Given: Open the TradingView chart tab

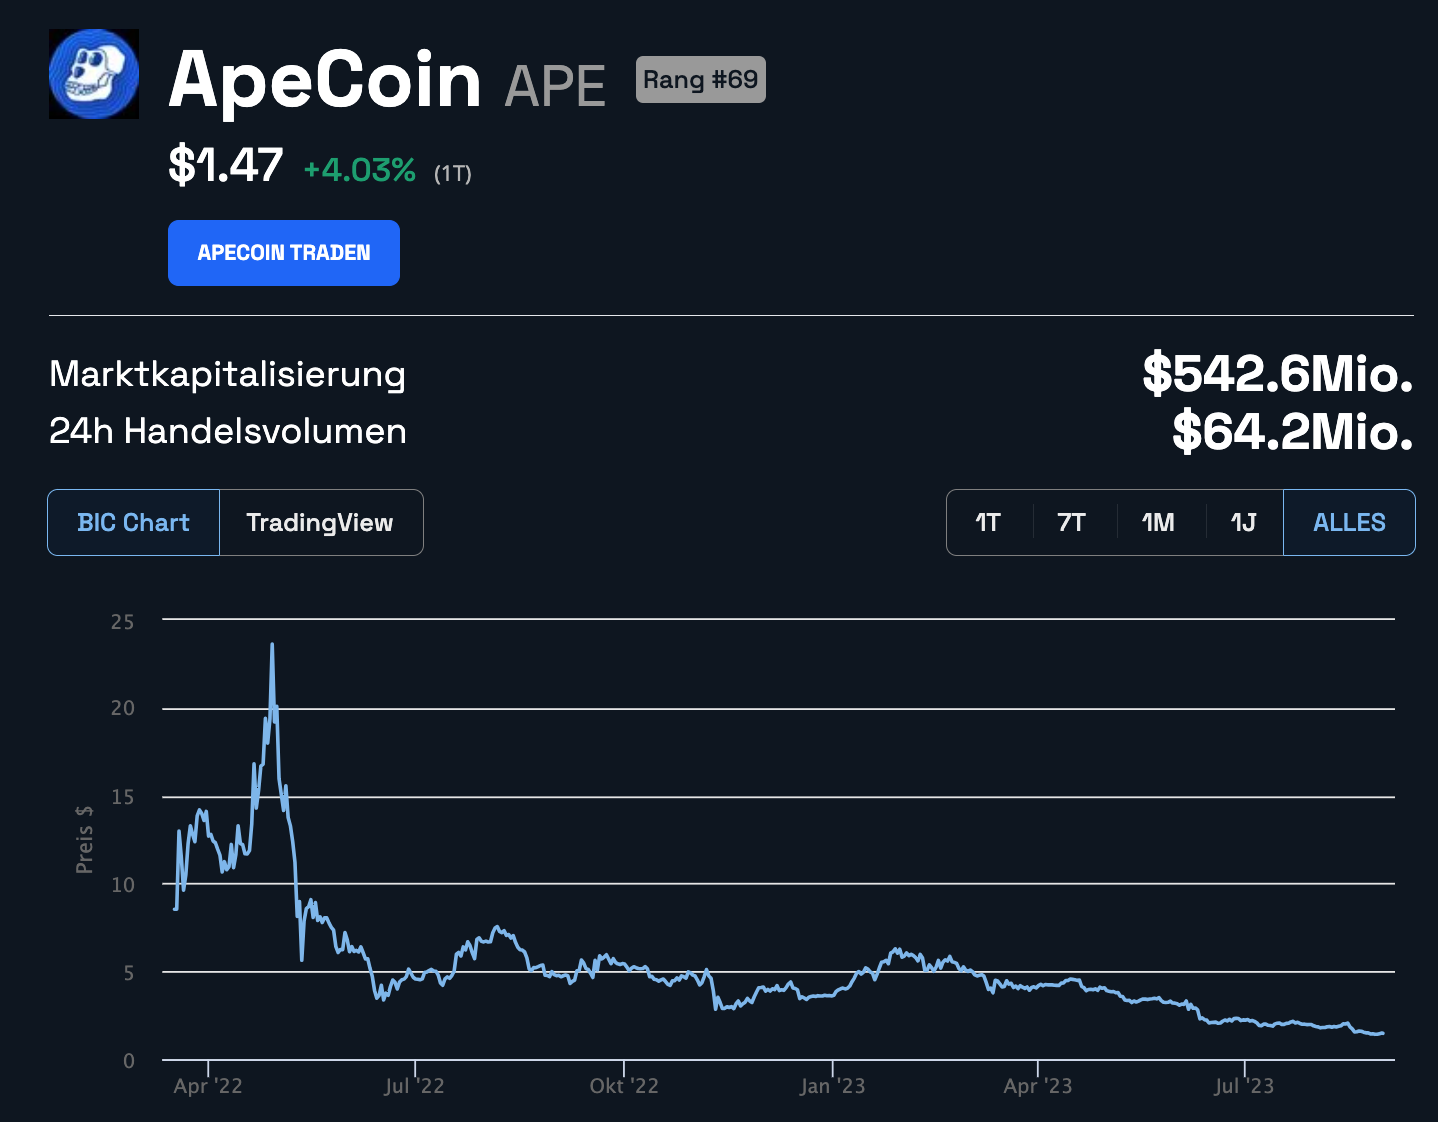Looking at the screenshot, I should (x=320, y=523).
